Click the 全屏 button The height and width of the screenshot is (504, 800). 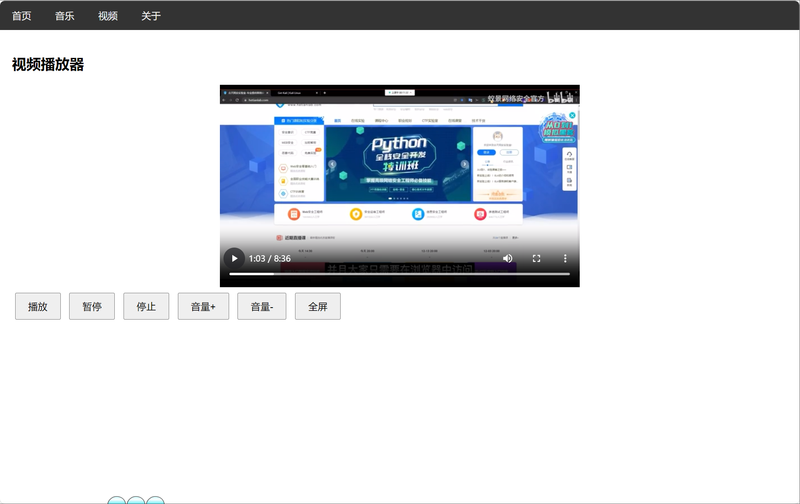tap(318, 306)
